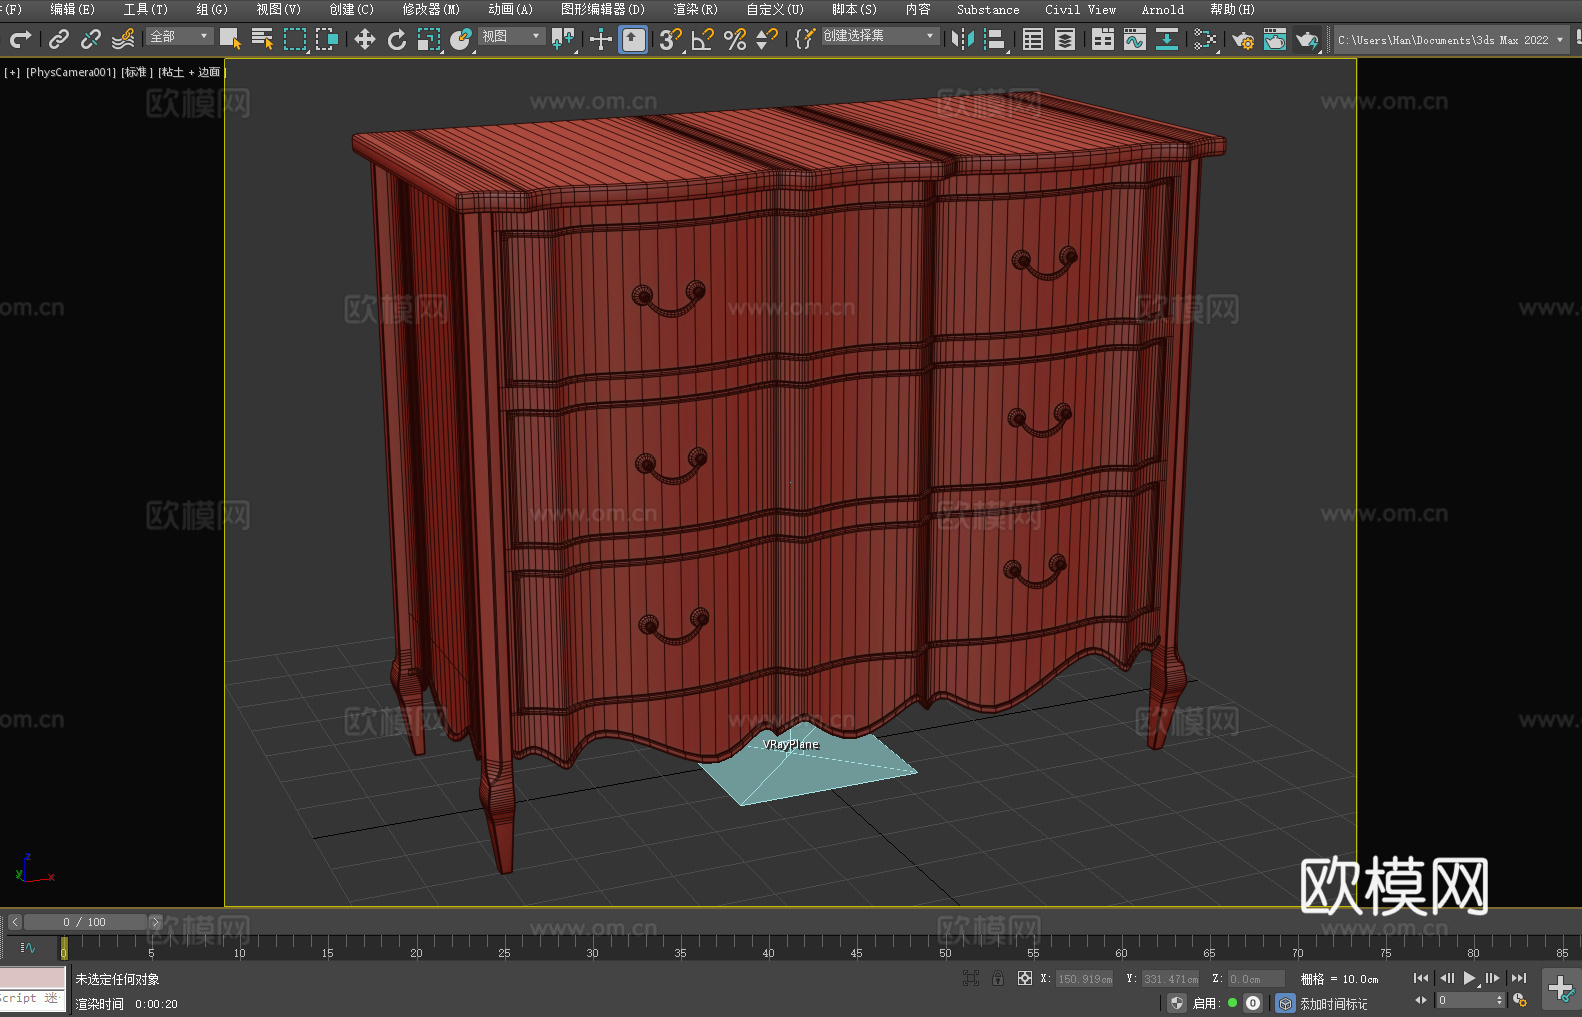This screenshot has width=1582, height=1017.
Task: Click the X coordinate input field
Action: [1084, 979]
